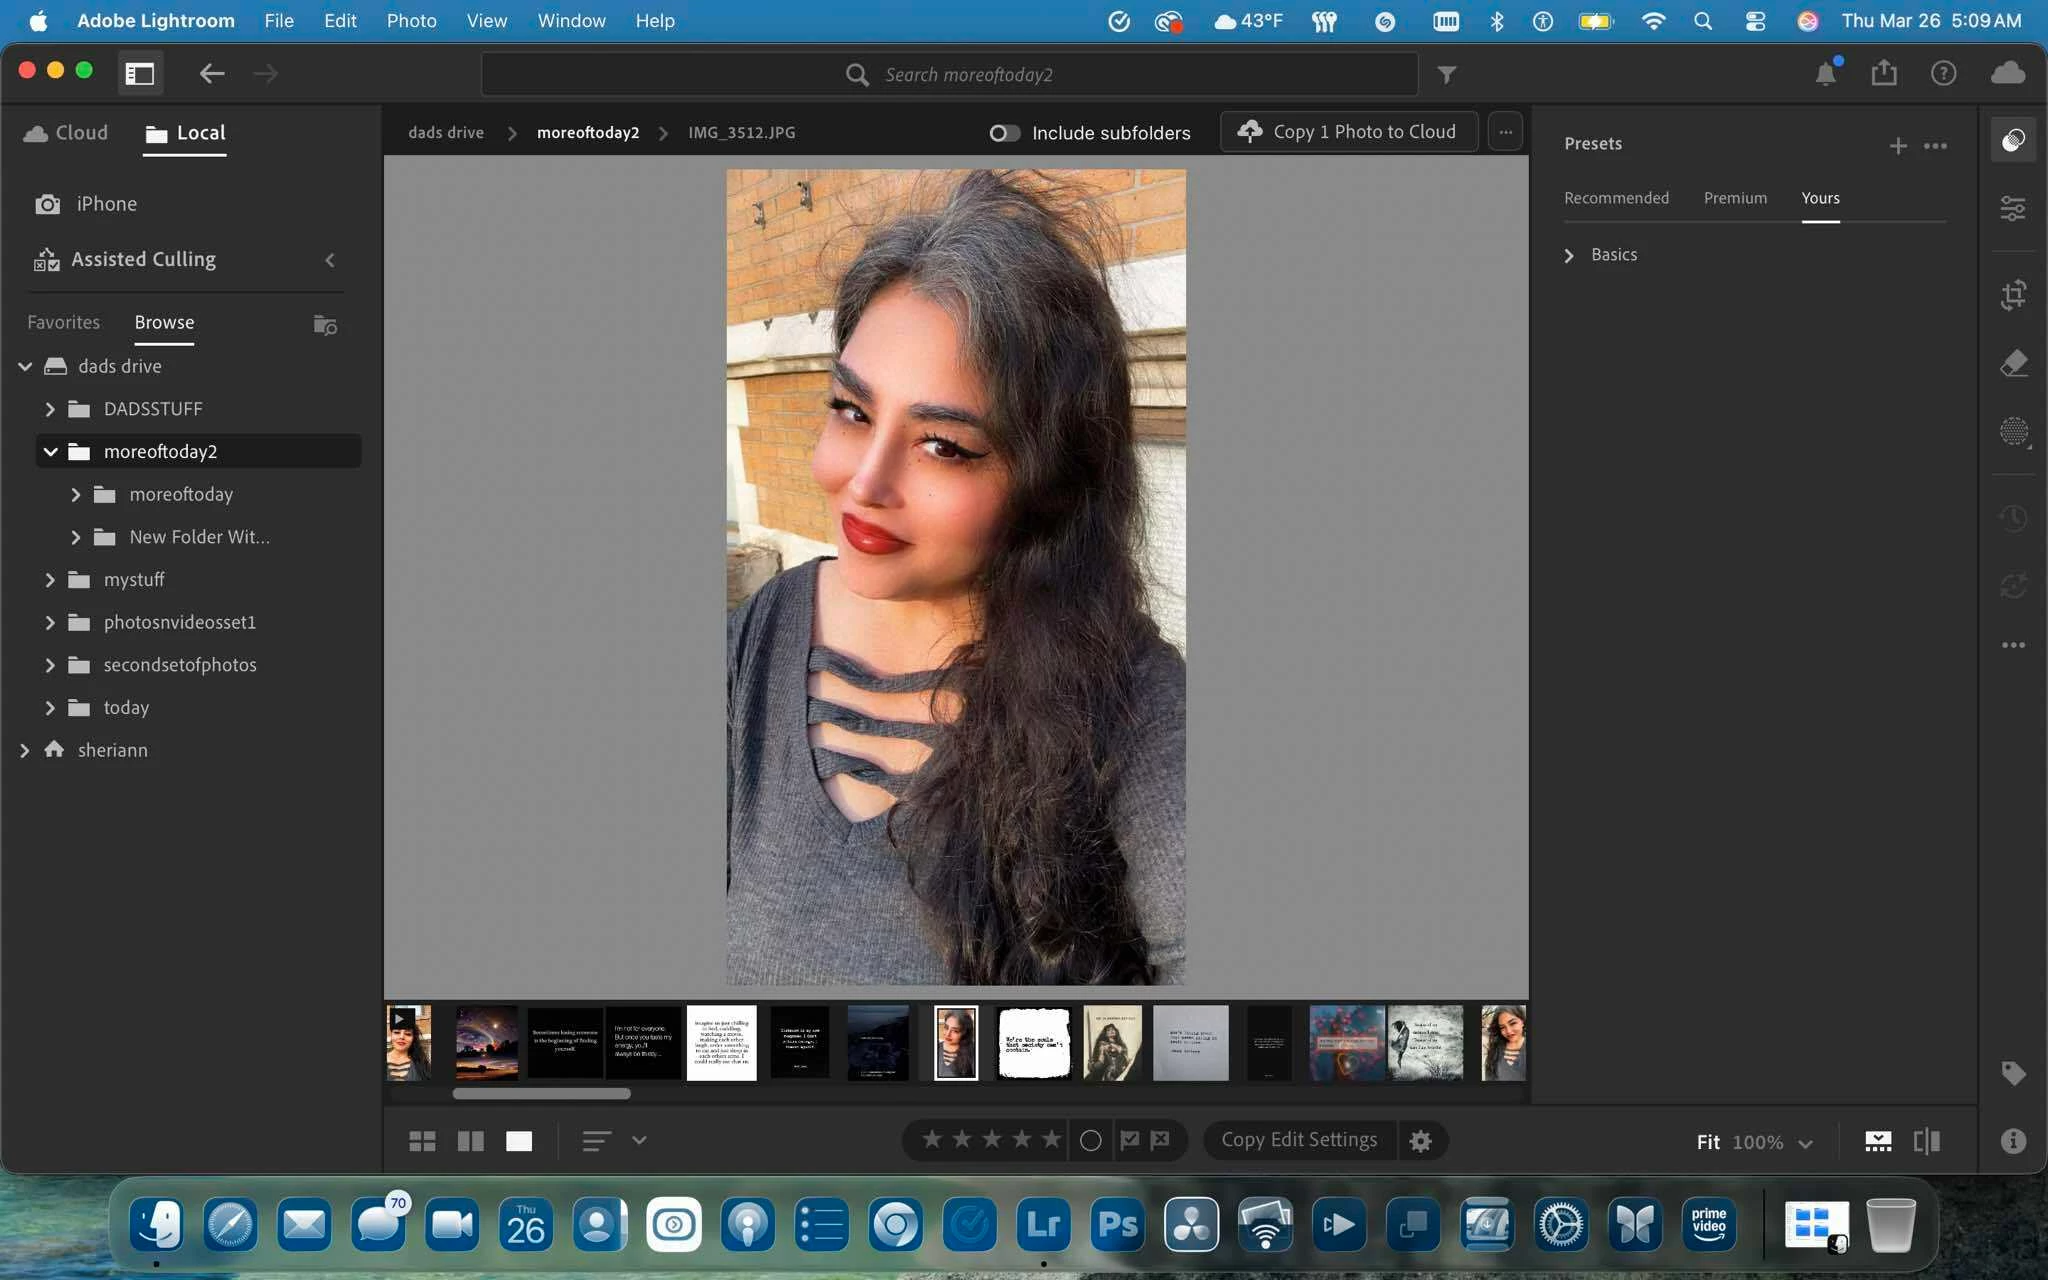Select the Crop and Rotate tool
Viewport: 2048px width, 1280px height.
[x=2012, y=295]
